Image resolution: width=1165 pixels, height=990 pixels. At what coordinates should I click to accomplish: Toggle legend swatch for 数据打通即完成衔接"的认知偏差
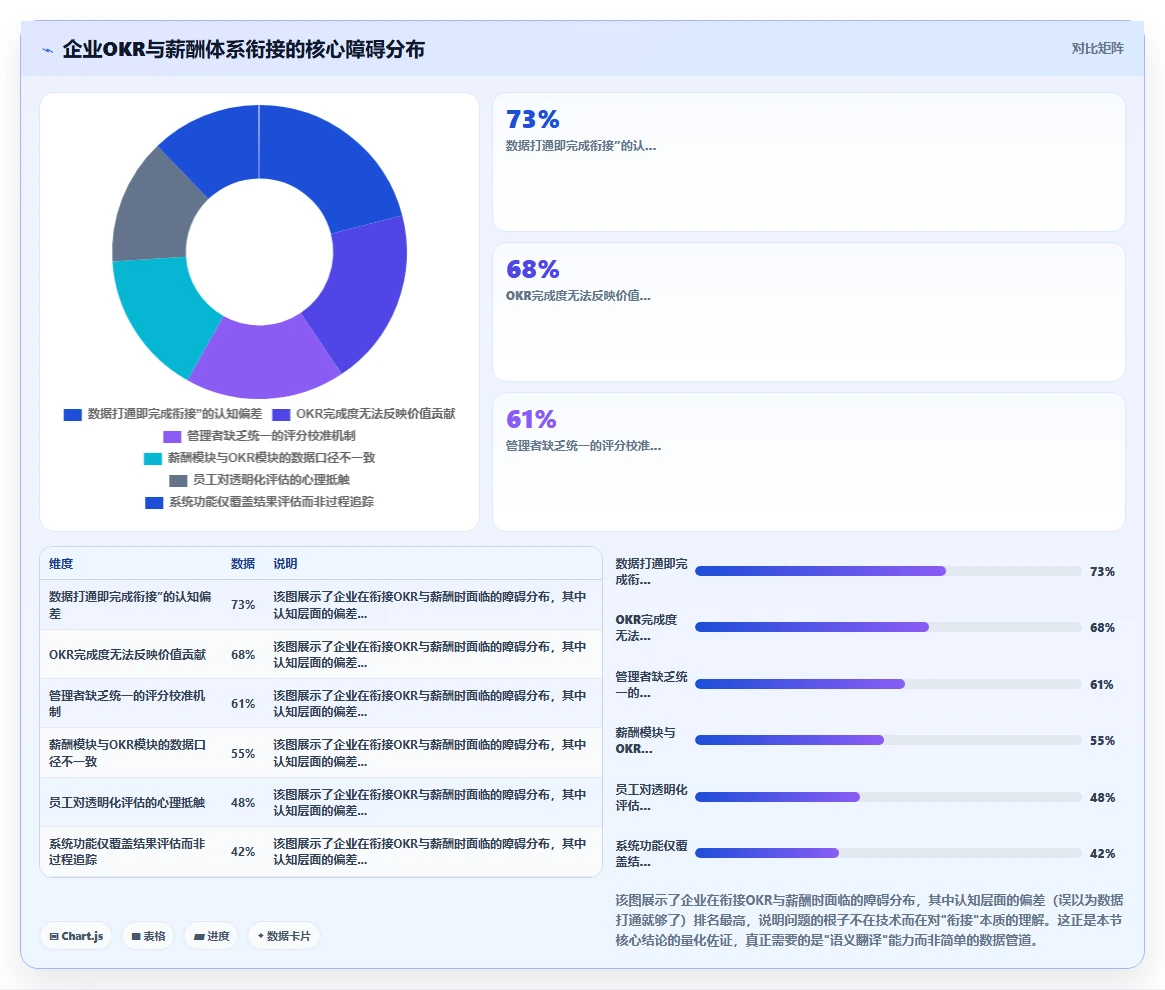[x=72, y=415]
